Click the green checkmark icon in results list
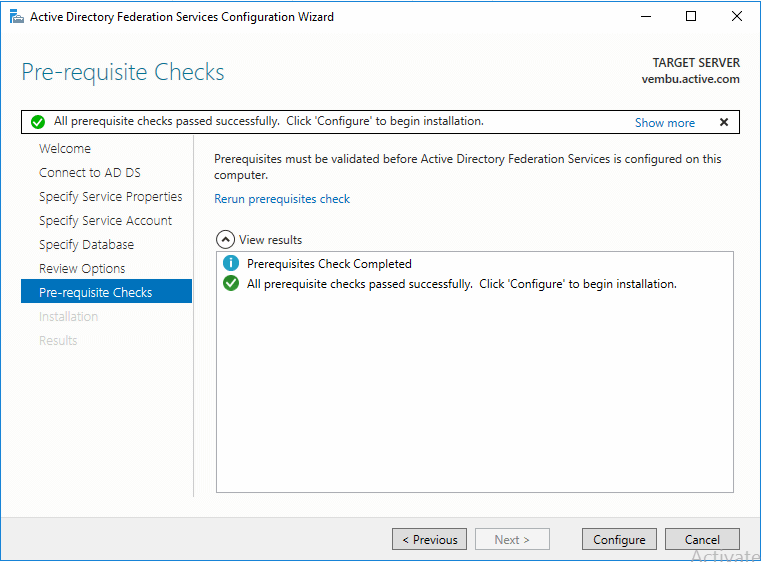 click(x=231, y=283)
